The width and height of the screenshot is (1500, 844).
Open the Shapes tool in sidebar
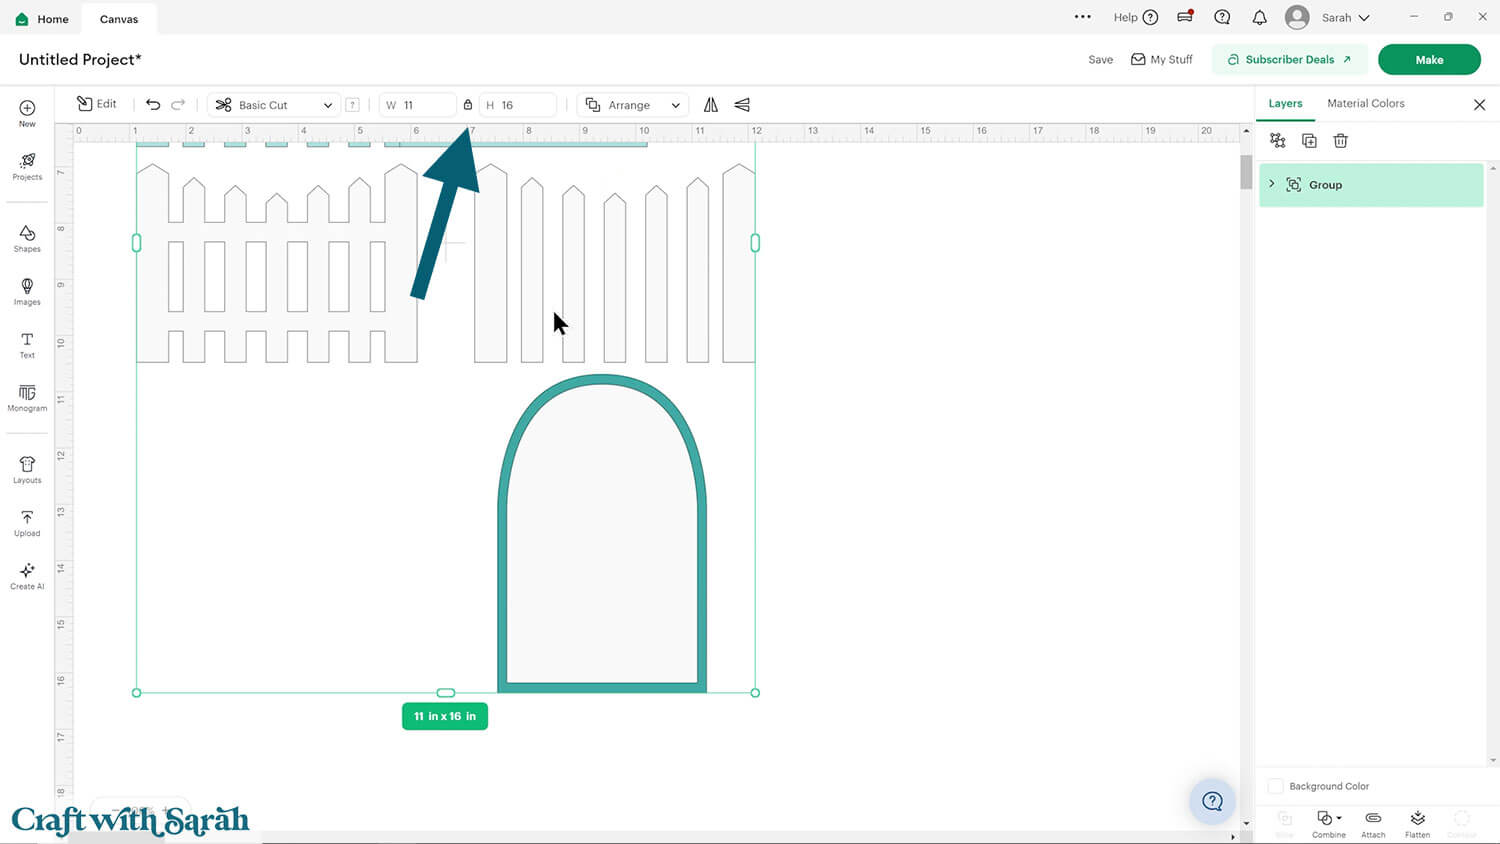click(27, 238)
